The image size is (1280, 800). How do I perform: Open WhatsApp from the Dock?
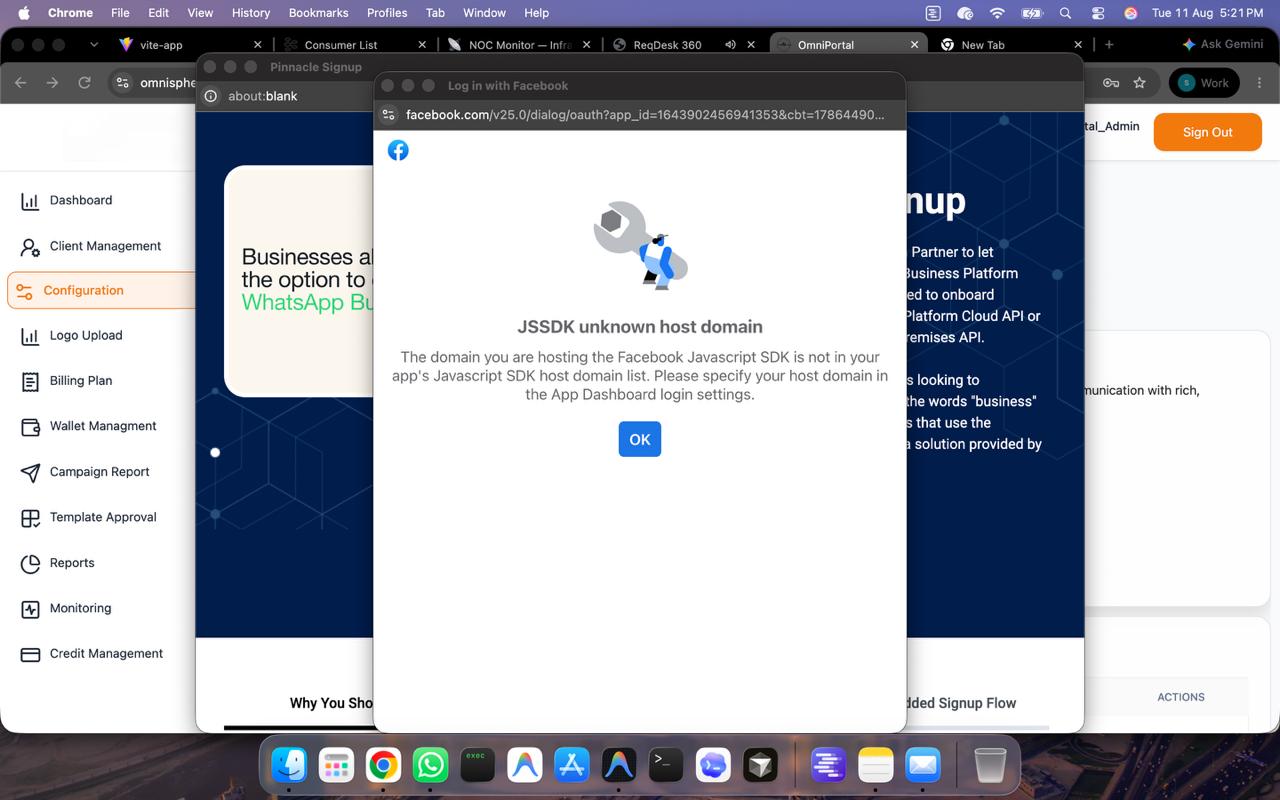point(431,765)
